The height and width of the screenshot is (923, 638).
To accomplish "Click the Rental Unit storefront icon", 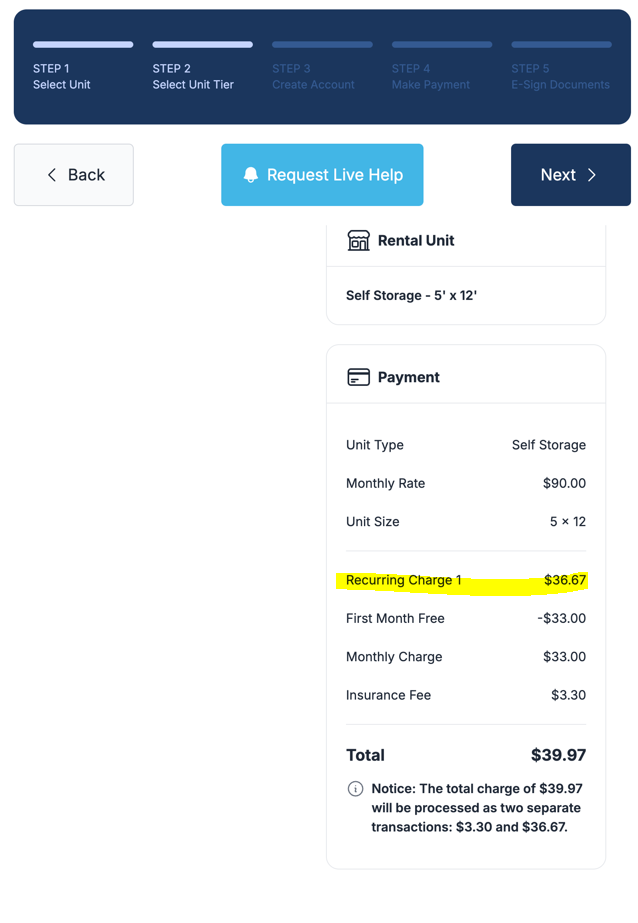I will pyautogui.click(x=357, y=240).
